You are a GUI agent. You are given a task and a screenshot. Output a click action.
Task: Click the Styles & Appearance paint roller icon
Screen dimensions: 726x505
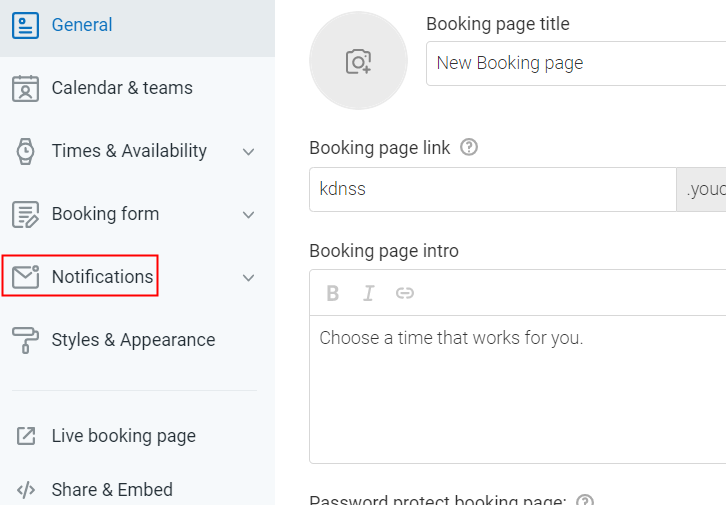25,340
